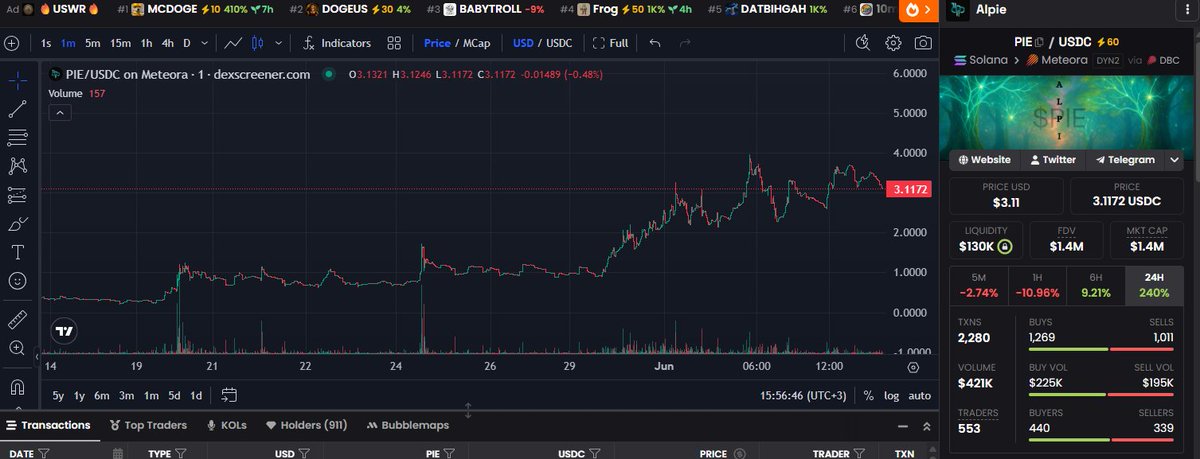Toggle the auto scale mode

(920, 395)
